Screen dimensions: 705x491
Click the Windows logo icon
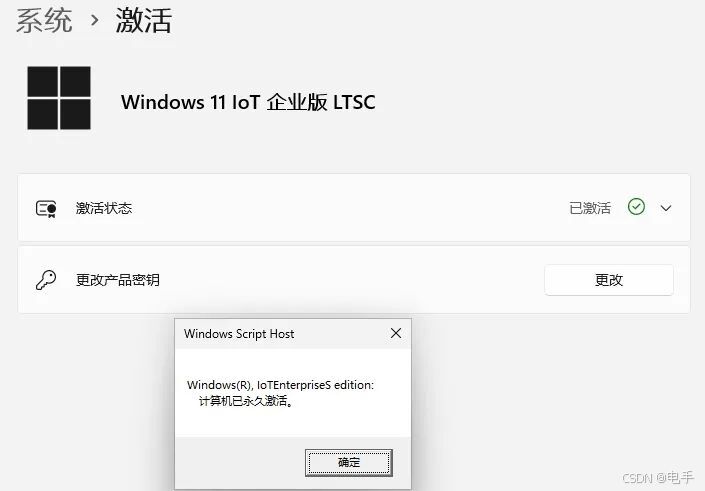[x=59, y=98]
